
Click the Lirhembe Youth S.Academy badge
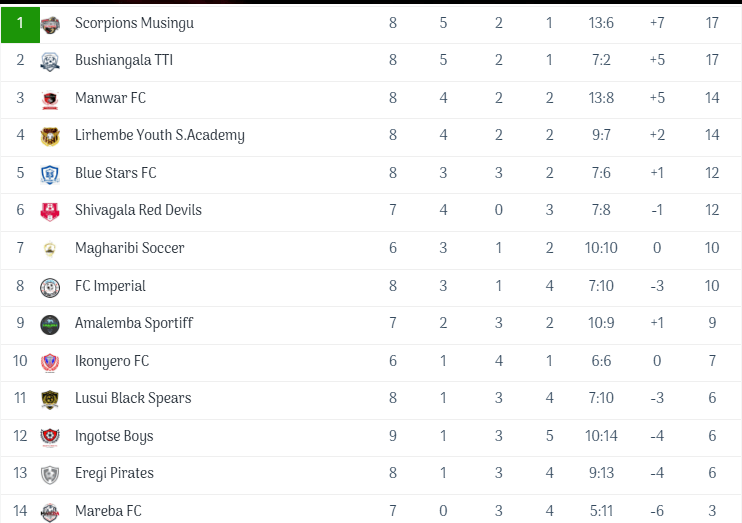50,136
